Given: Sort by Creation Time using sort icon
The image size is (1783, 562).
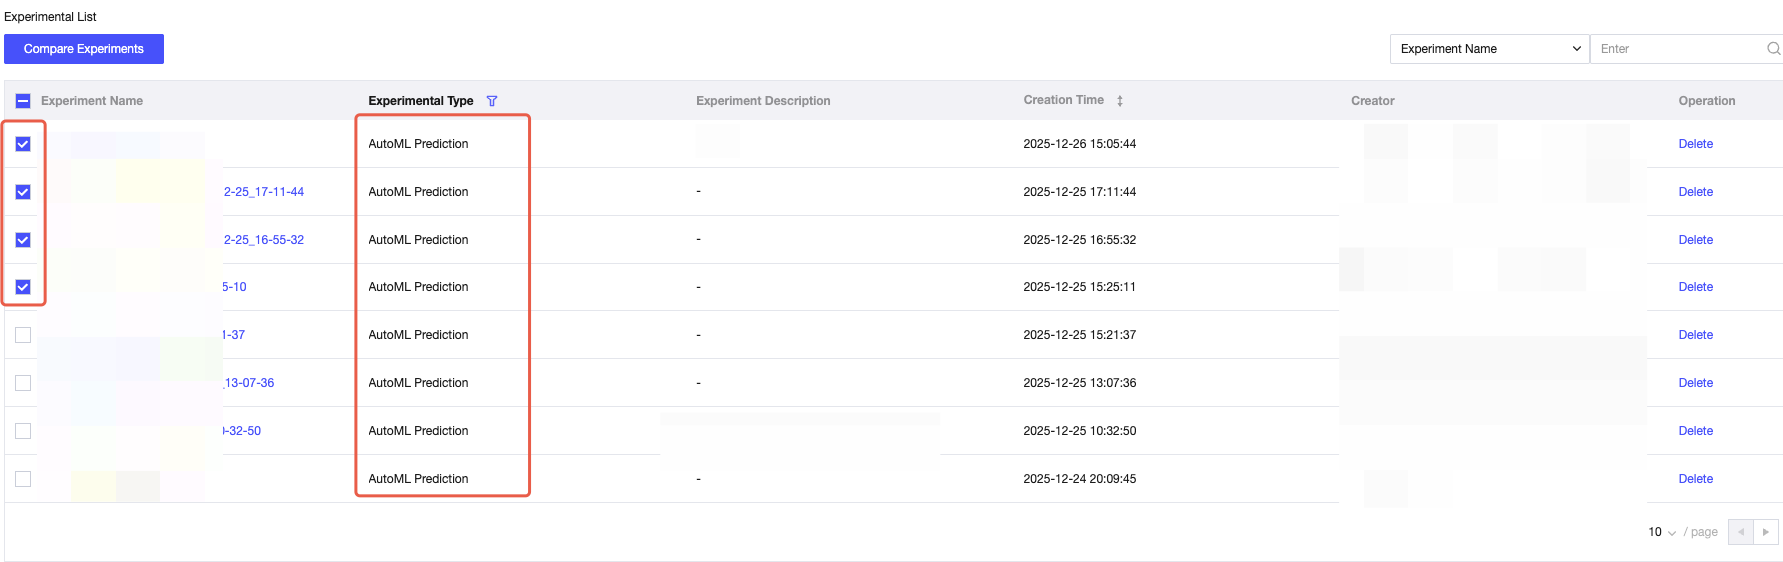Looking at the screenshot, I should pos(1120,101).
